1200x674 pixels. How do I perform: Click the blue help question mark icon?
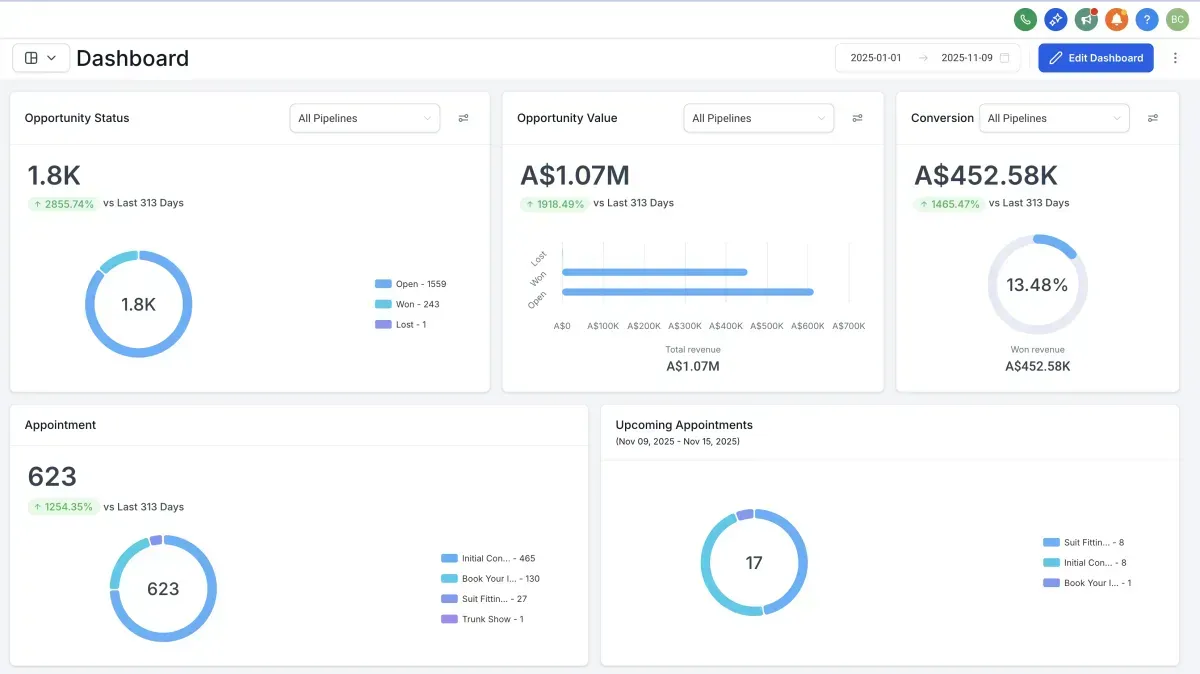[1147, 19]
